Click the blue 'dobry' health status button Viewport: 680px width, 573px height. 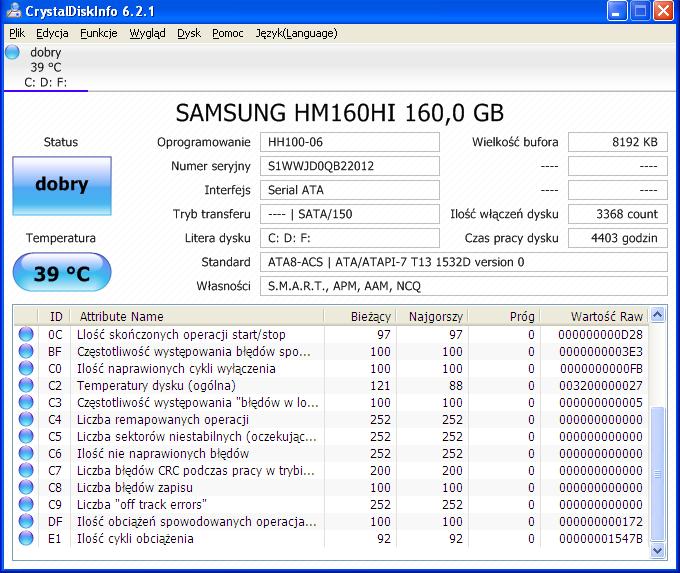coord(62,186)
